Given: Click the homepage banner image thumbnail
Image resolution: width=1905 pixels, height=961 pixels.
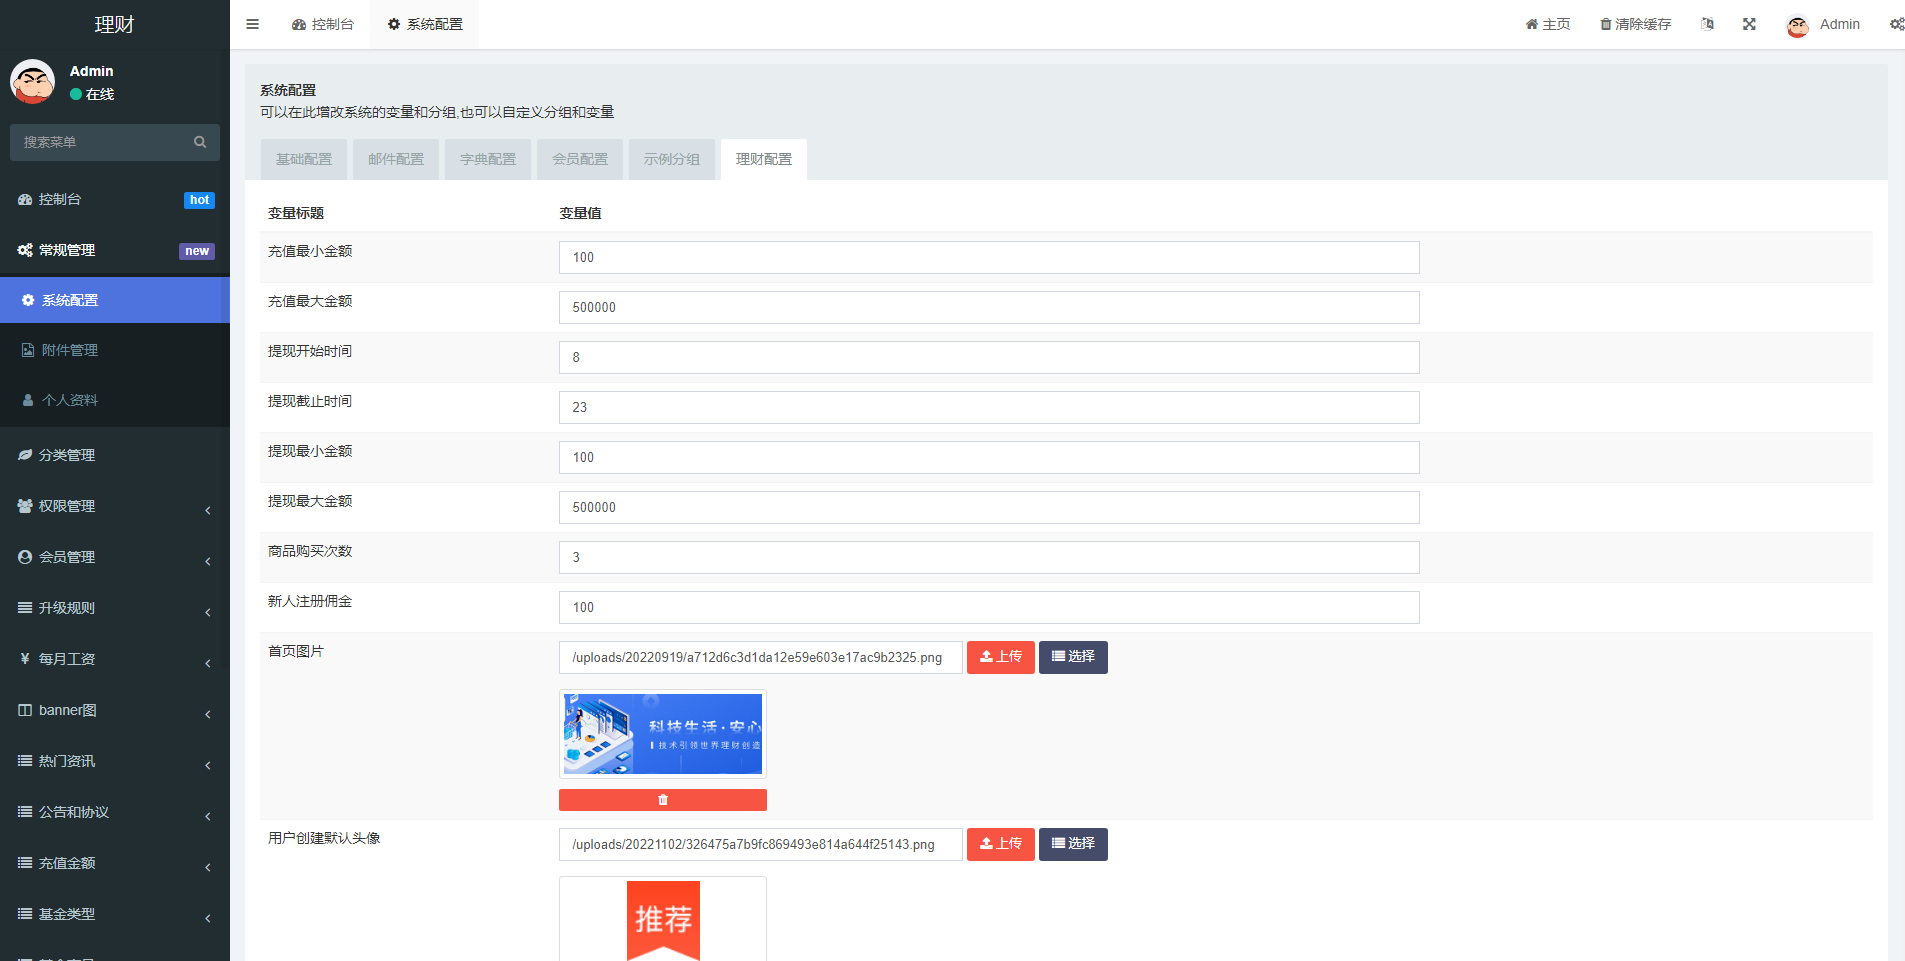Looking at the screenshot, I should (662, 734).
